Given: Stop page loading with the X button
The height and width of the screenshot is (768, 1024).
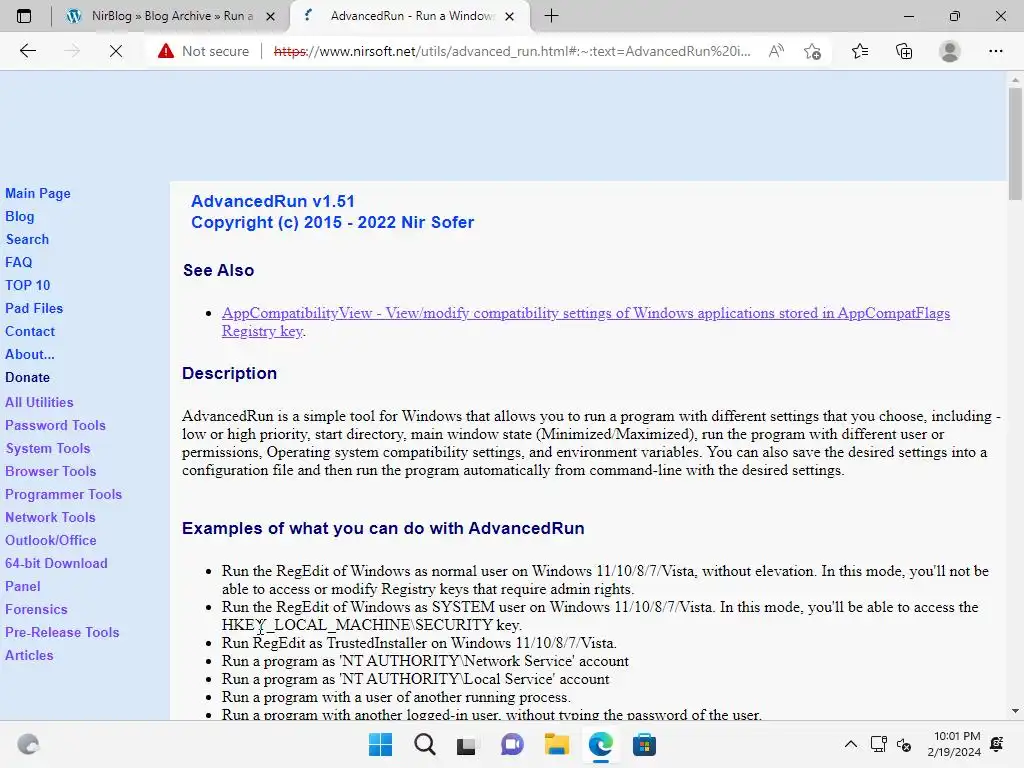Looking at the screenshot, I should tap(116, 51).
